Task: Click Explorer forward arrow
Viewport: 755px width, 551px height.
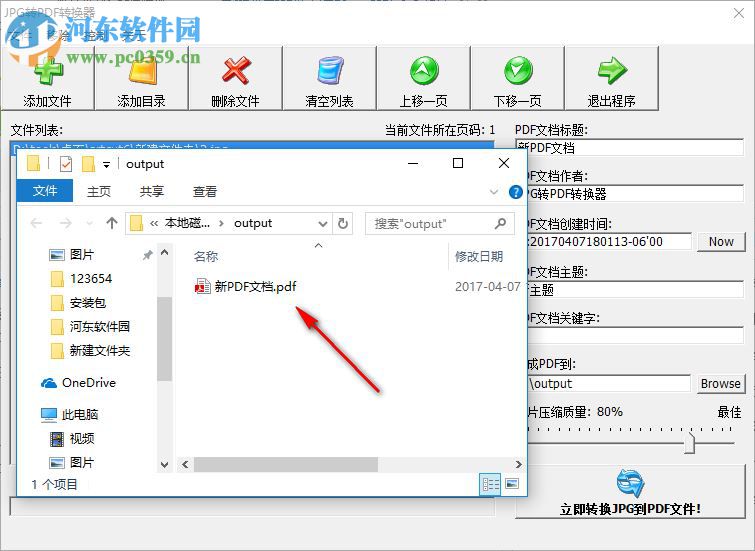Action: 65,223
